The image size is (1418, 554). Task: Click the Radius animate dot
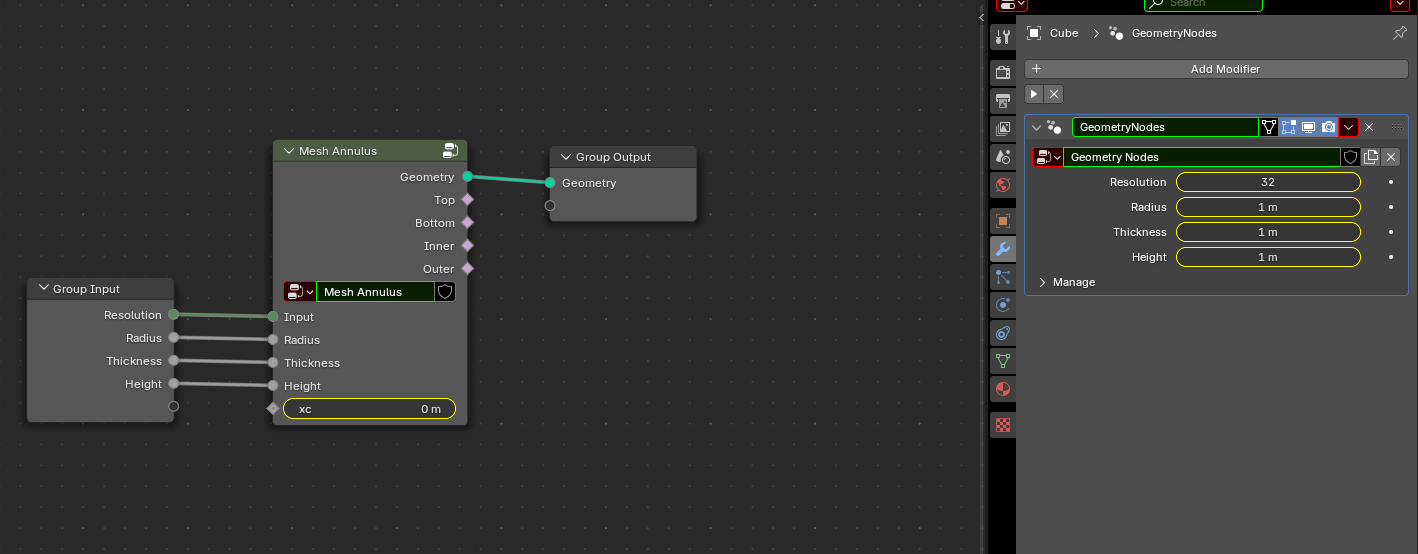point(1391,207)
